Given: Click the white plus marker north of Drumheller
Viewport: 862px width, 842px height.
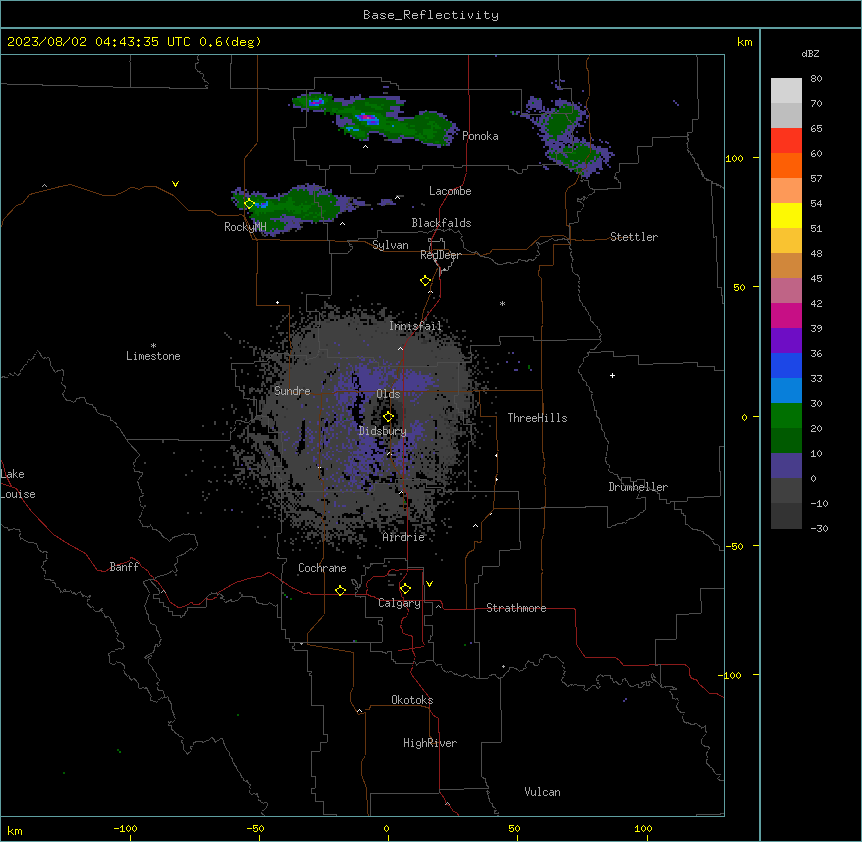Looking at the screenshot, I should click(x=612, y=375).
